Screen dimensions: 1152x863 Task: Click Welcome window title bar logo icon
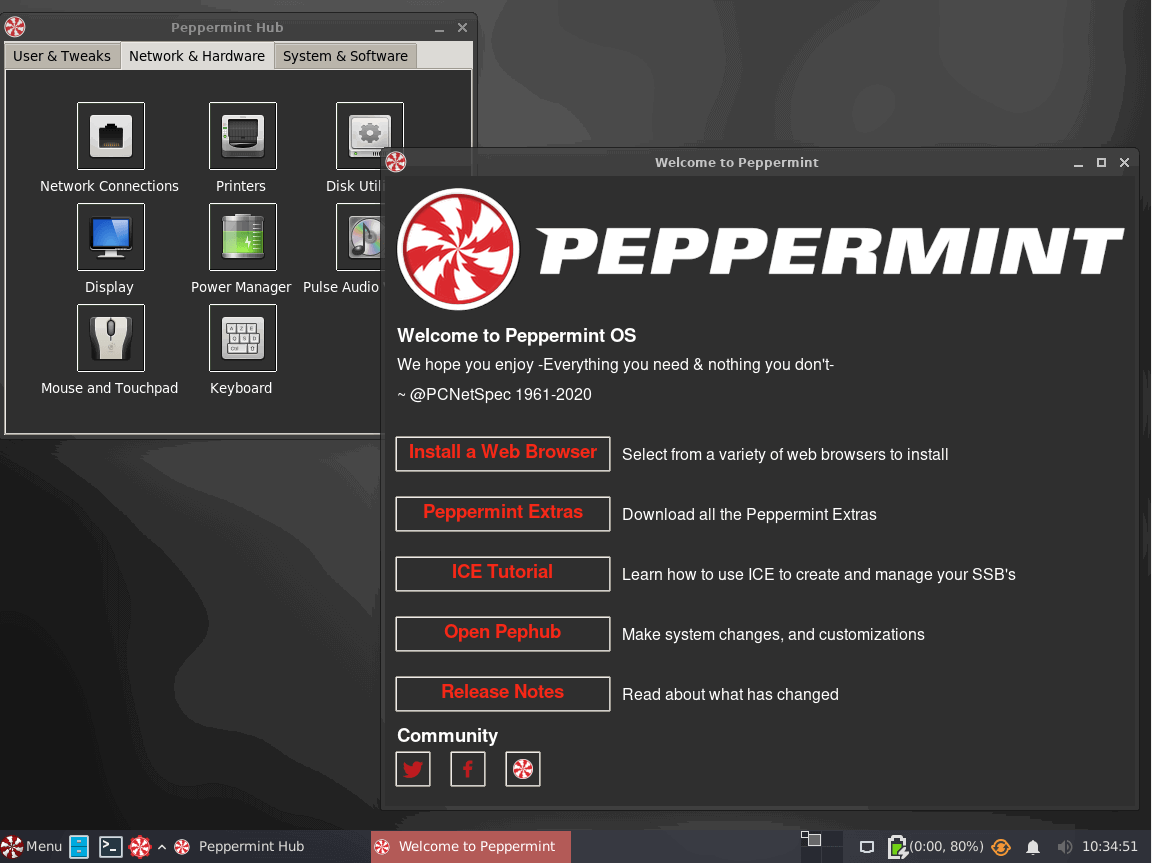396,162
